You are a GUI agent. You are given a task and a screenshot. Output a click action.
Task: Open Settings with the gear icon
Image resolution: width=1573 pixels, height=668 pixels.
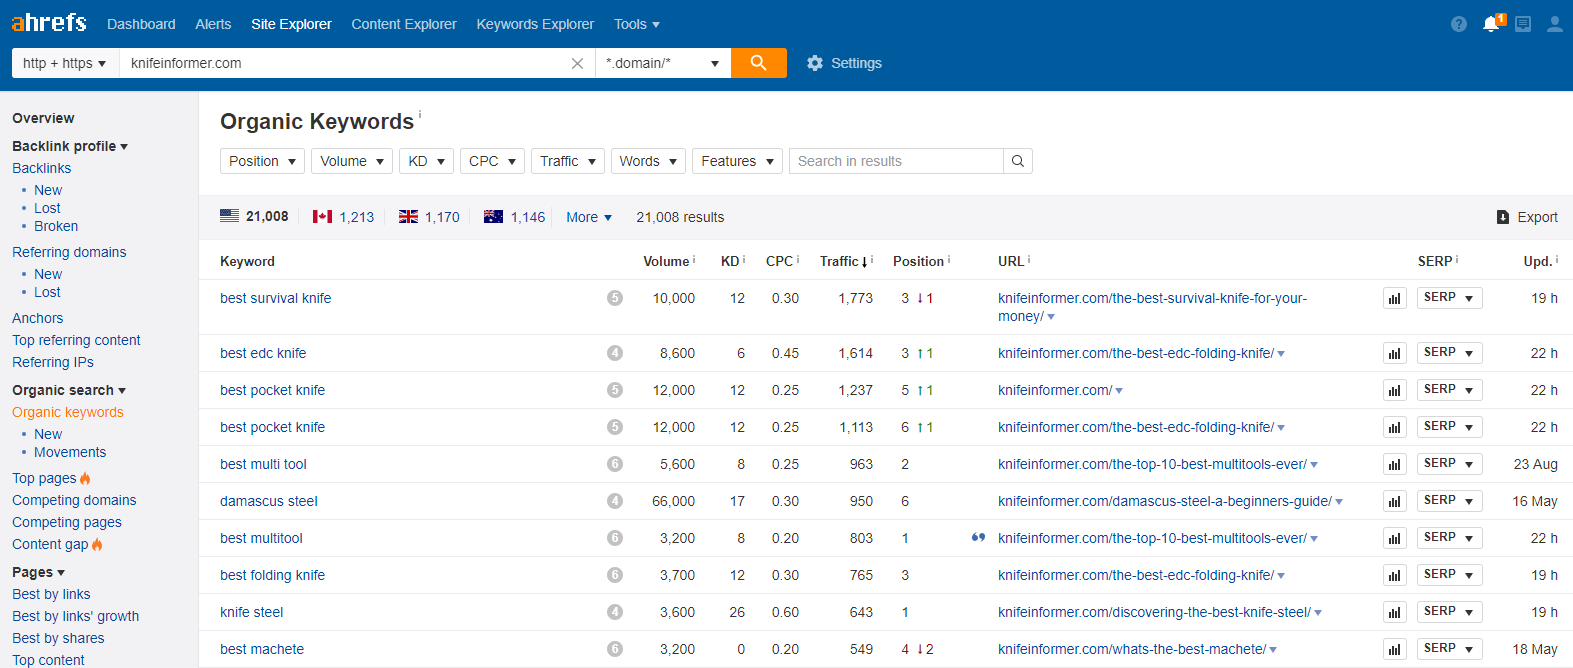click(x=844, y=63)
